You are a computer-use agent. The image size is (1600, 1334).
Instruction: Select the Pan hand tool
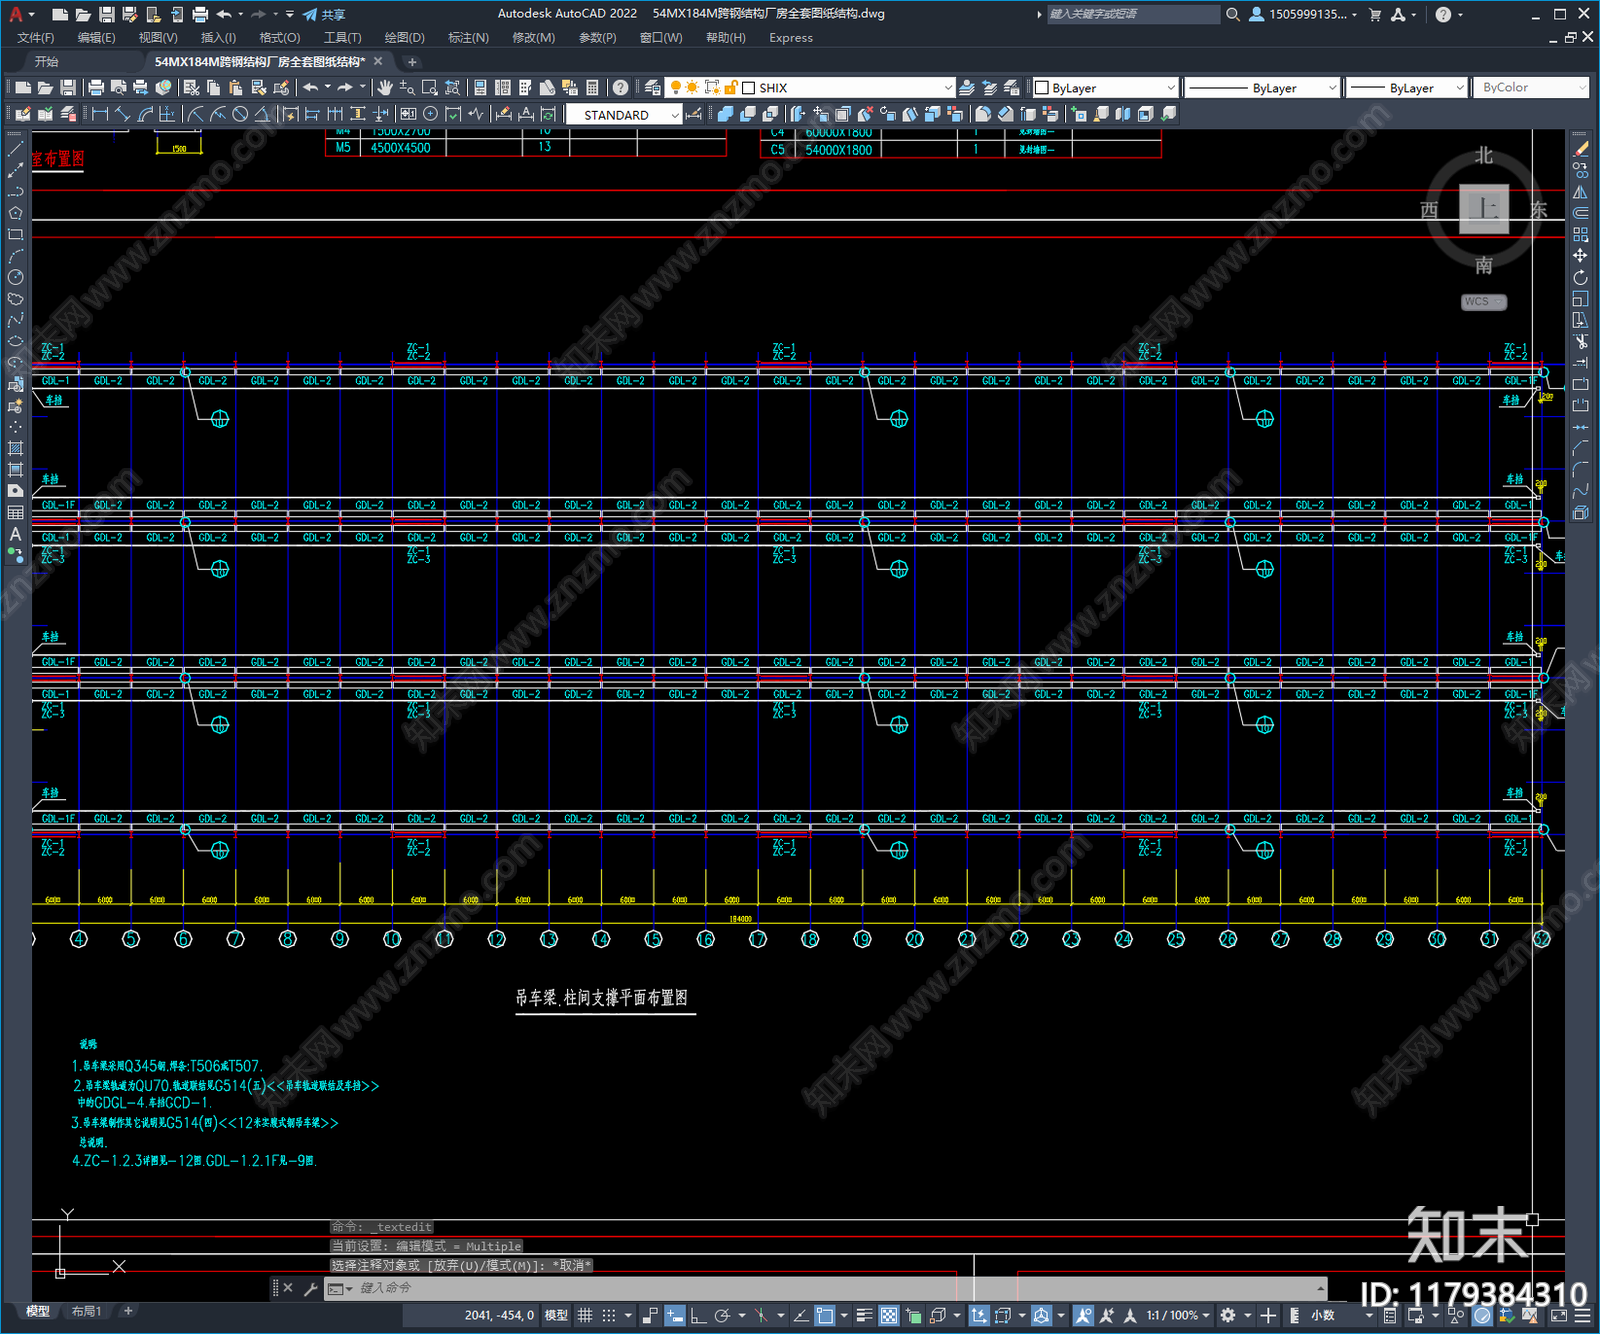pos(385,88)
